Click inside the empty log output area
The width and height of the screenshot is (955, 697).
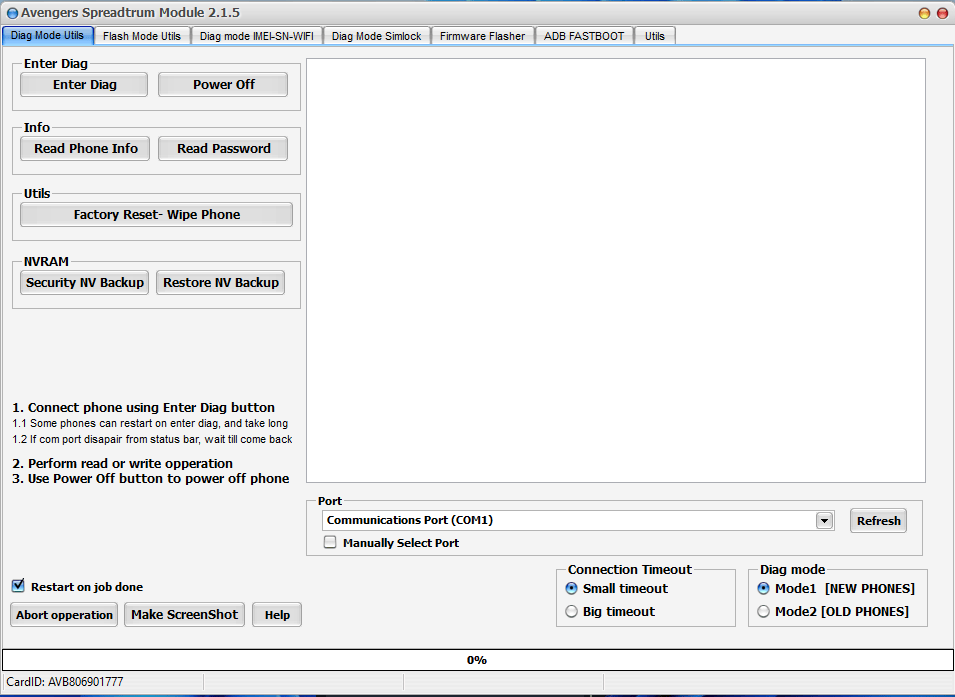615,270
